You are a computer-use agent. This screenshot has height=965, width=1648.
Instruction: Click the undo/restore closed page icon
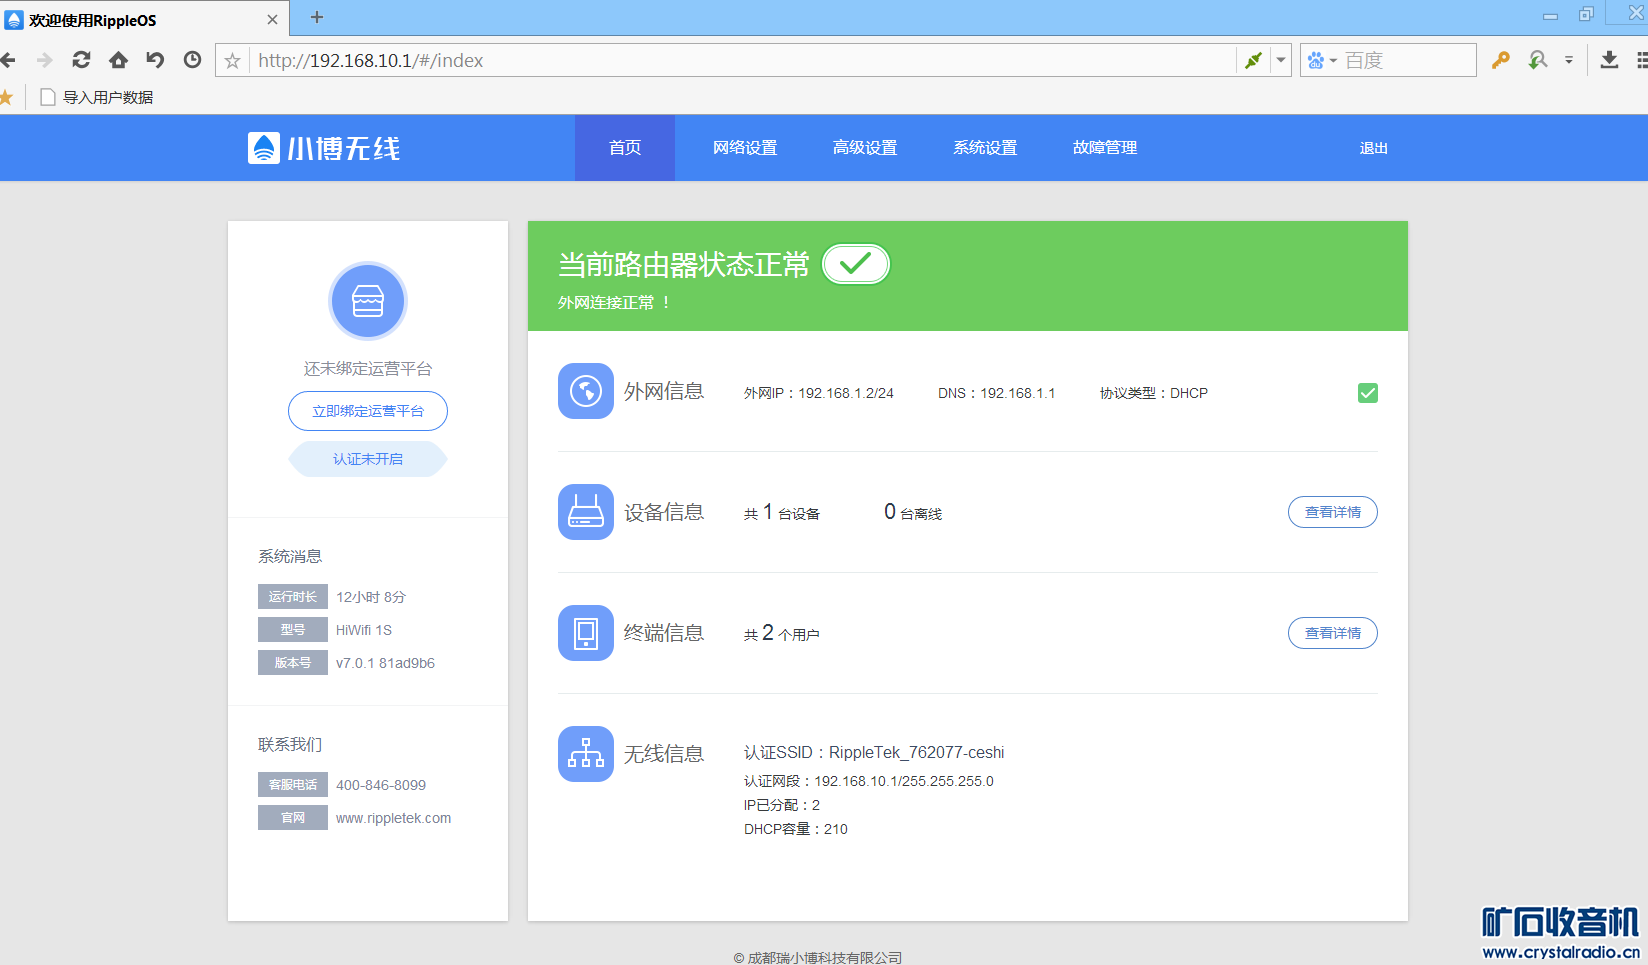coord(155,60)
